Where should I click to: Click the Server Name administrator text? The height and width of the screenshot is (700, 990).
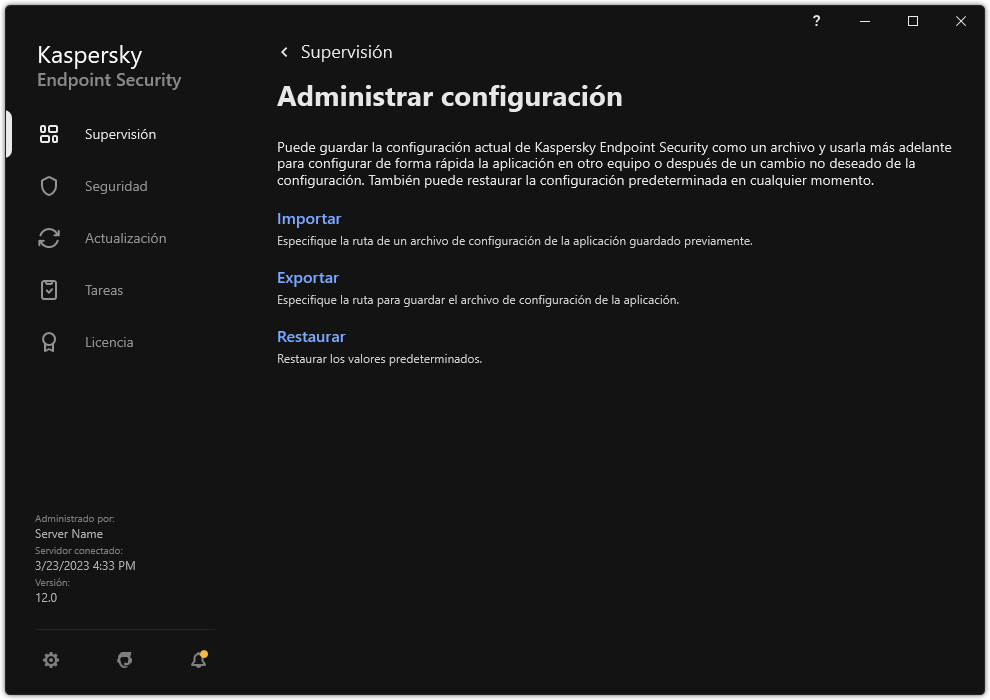pyautogui.click(x=69, y=533)
